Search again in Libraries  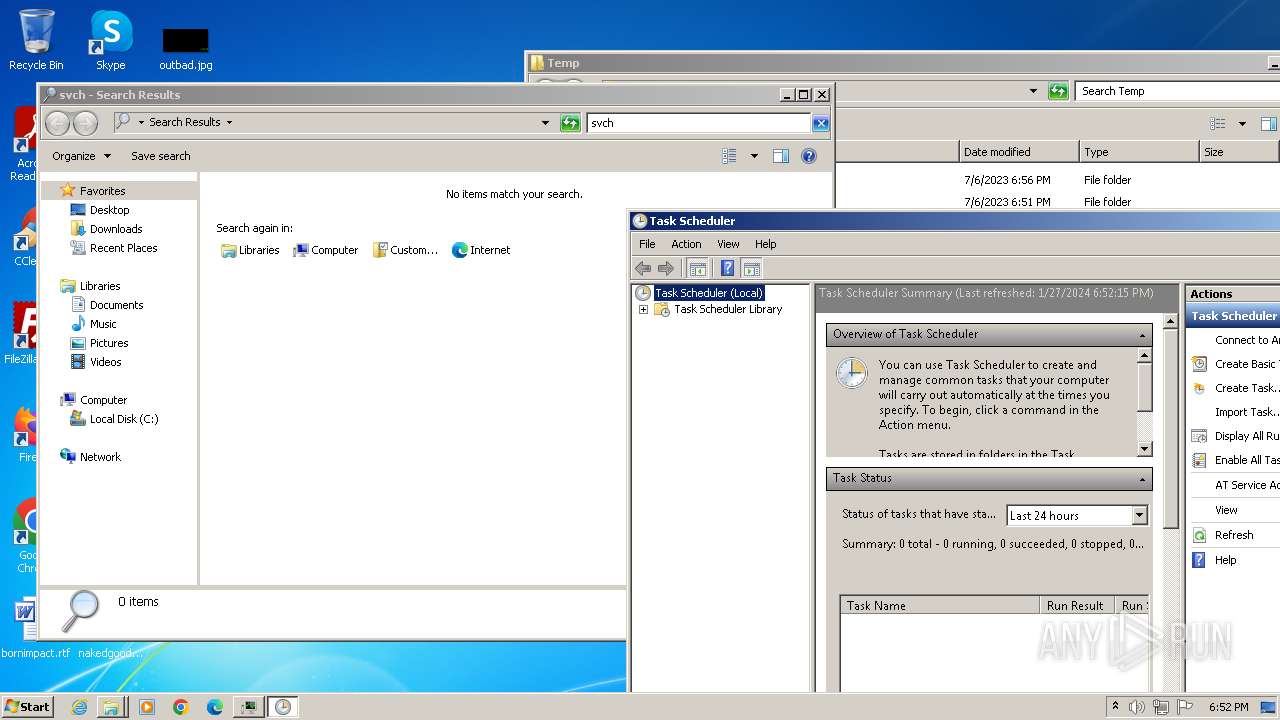click(250, 250)
